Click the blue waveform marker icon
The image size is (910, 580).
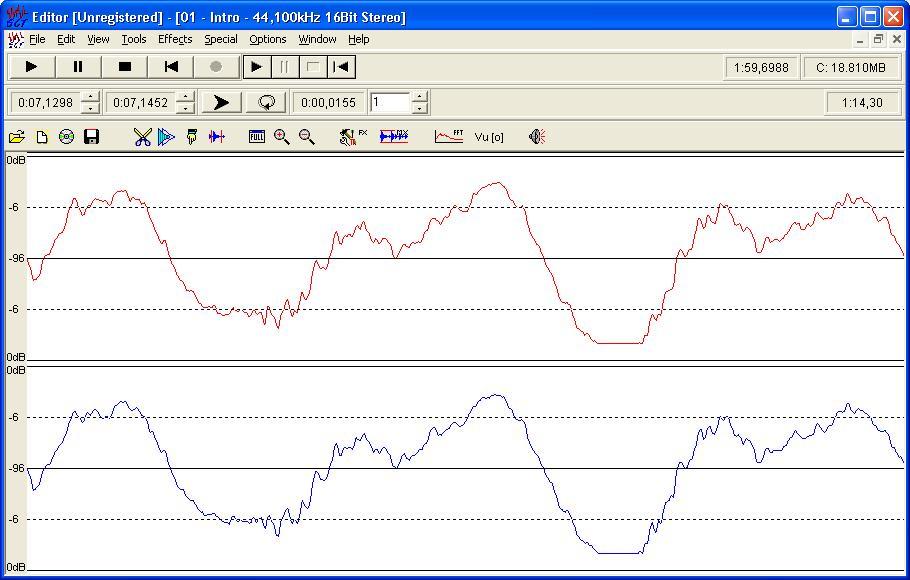pyautogui.click(x=216, y=137)
